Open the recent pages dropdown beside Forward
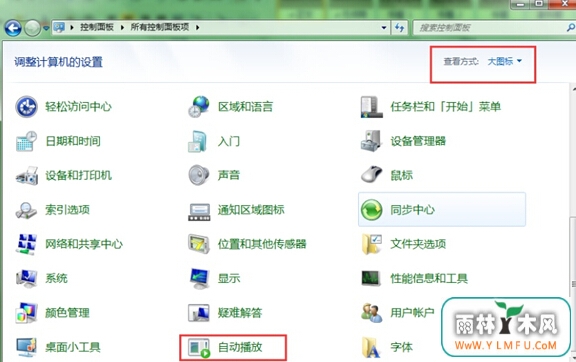 (x=46, y=28)
